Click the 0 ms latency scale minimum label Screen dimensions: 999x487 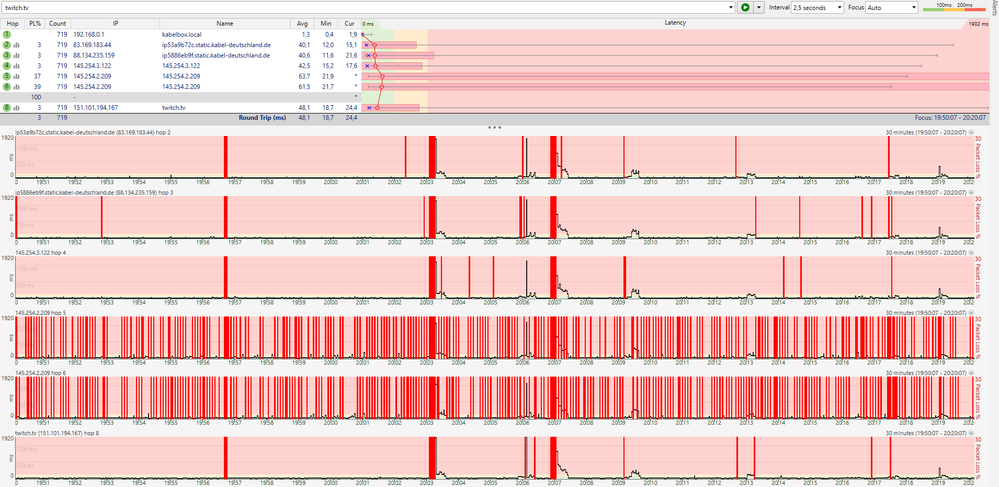click(x=368, y=24)
